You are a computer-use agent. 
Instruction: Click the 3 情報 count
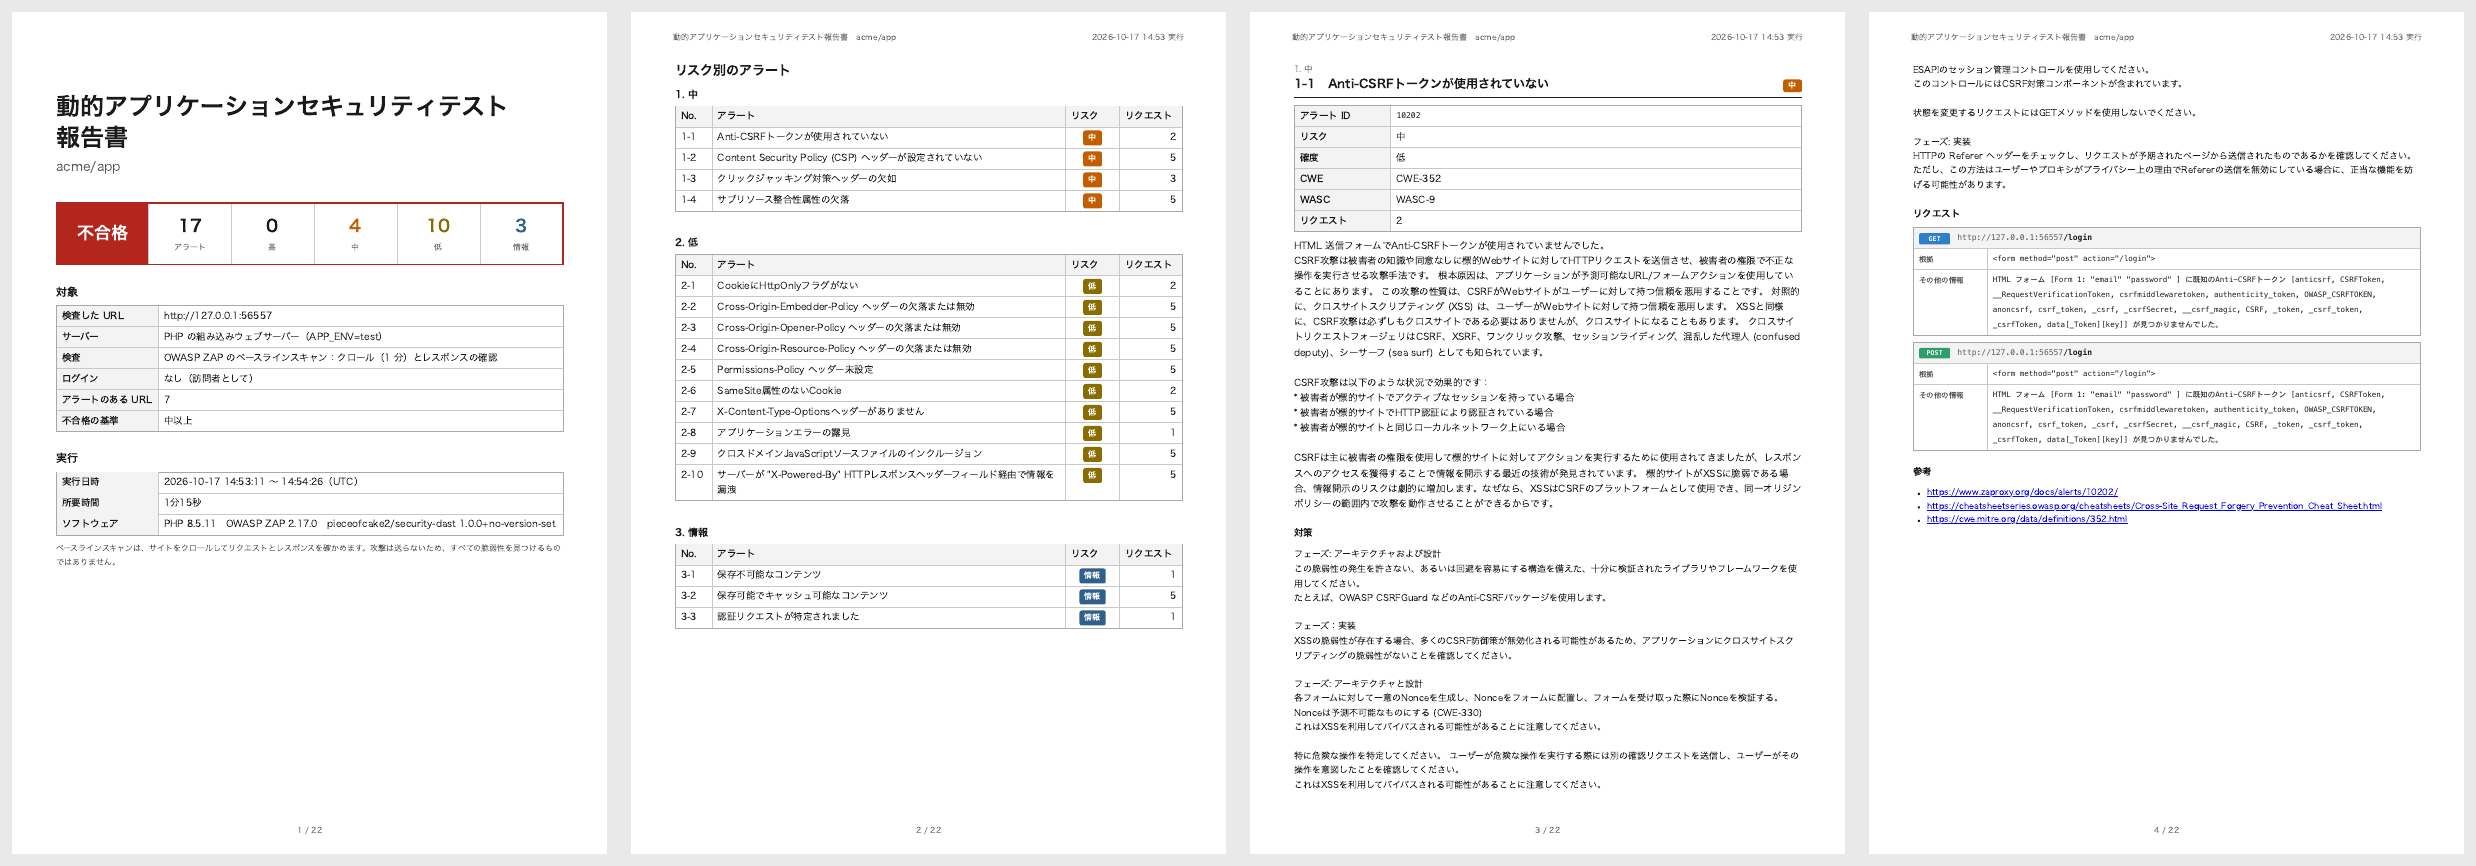click(x=521, y=234)
